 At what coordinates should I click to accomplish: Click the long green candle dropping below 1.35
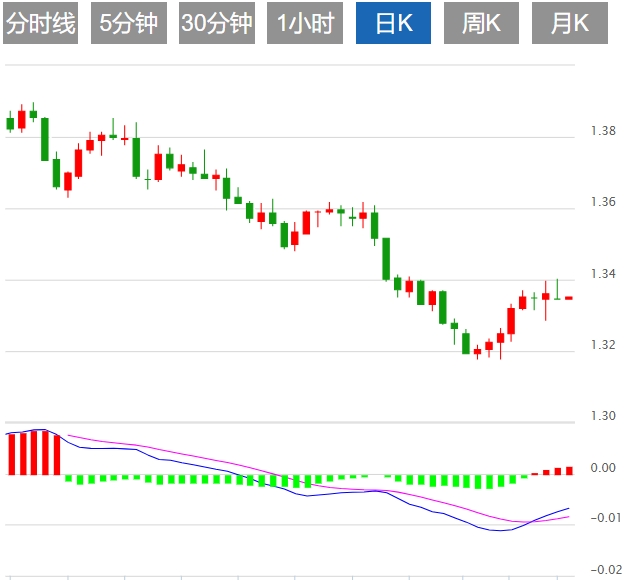(x=386, y=259)
